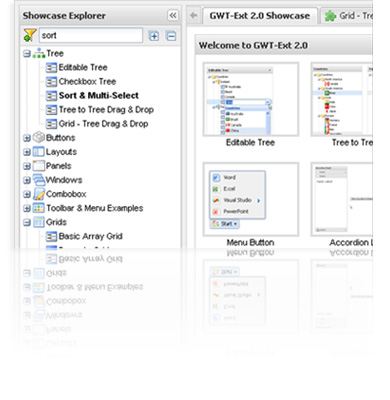Viewport: 390px width, 400px height.
Task: Click Welcome to GWT-Ext 2.0 heading
Action: pyautogui.click(x=253, y=45)
